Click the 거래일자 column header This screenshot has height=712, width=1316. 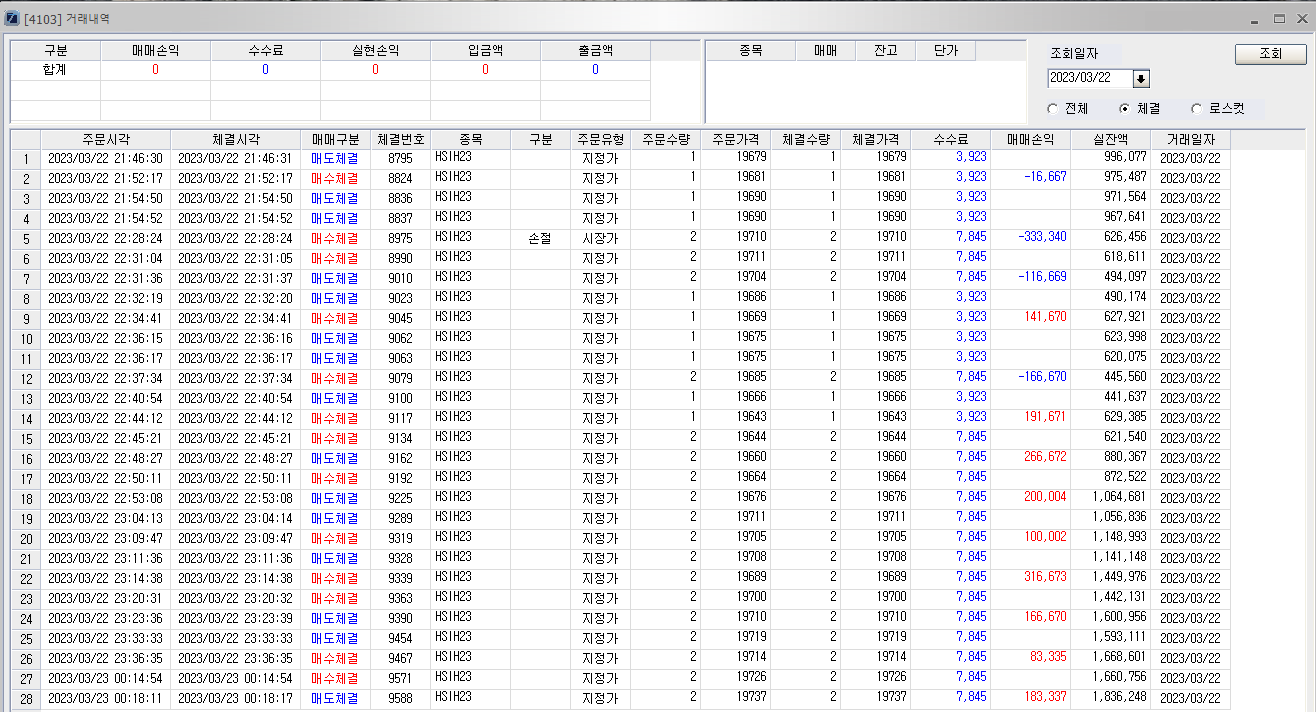point(1190,140)
